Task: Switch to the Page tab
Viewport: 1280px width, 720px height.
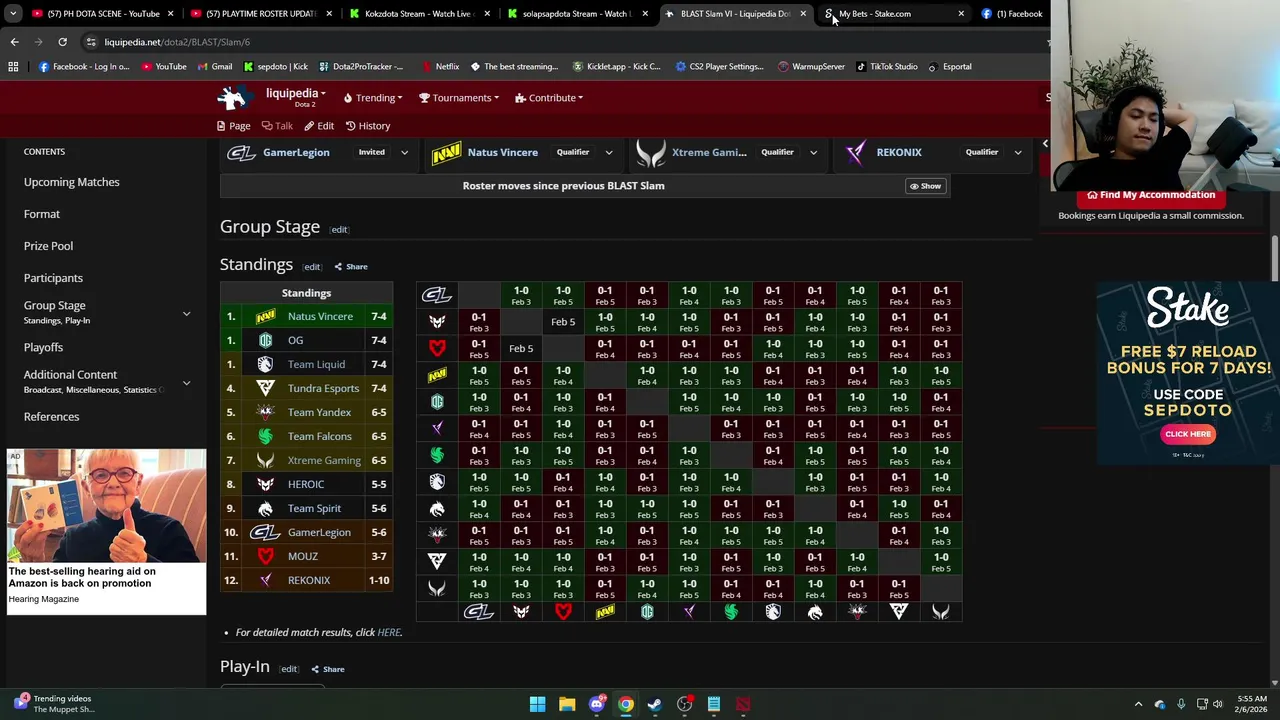Action: (x=233, y=126)
